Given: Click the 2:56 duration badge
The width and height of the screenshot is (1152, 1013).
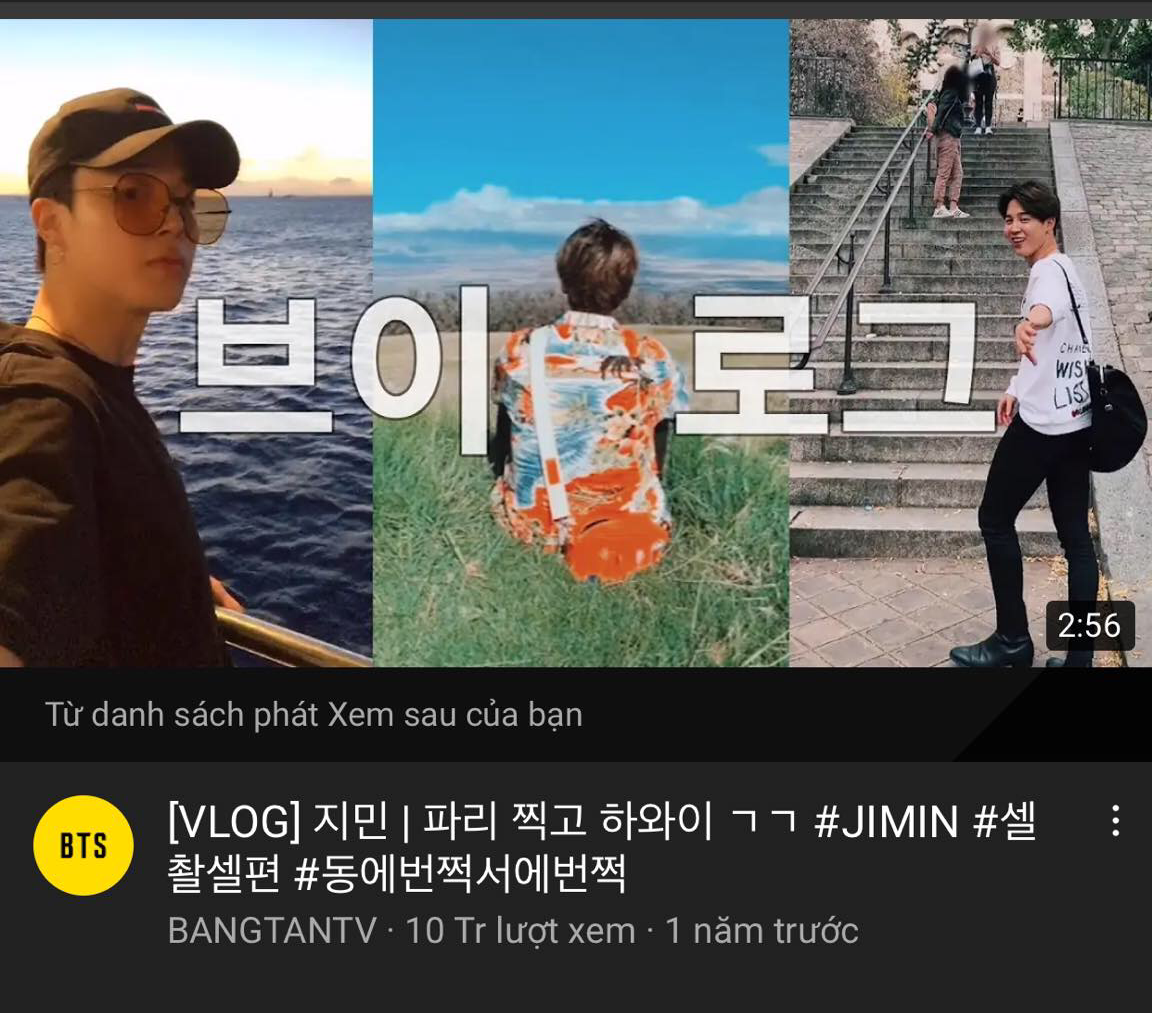Looking at the screenshot, I should (1090, 626).
